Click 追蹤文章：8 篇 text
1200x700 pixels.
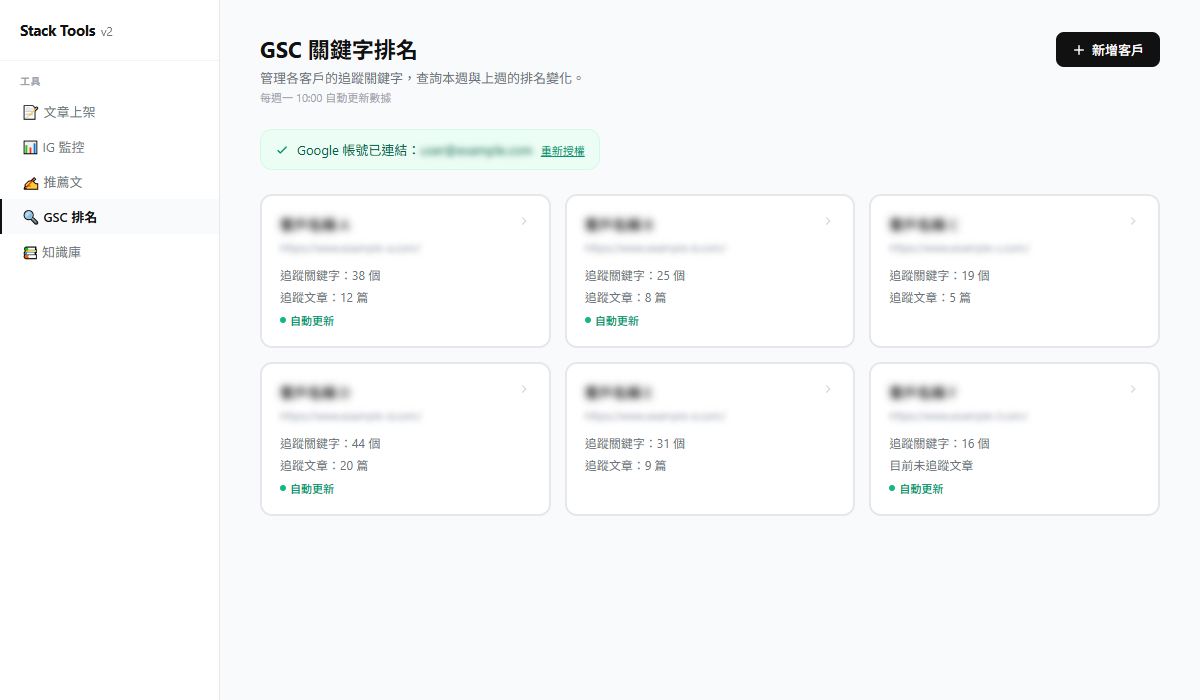click(625, 297)
